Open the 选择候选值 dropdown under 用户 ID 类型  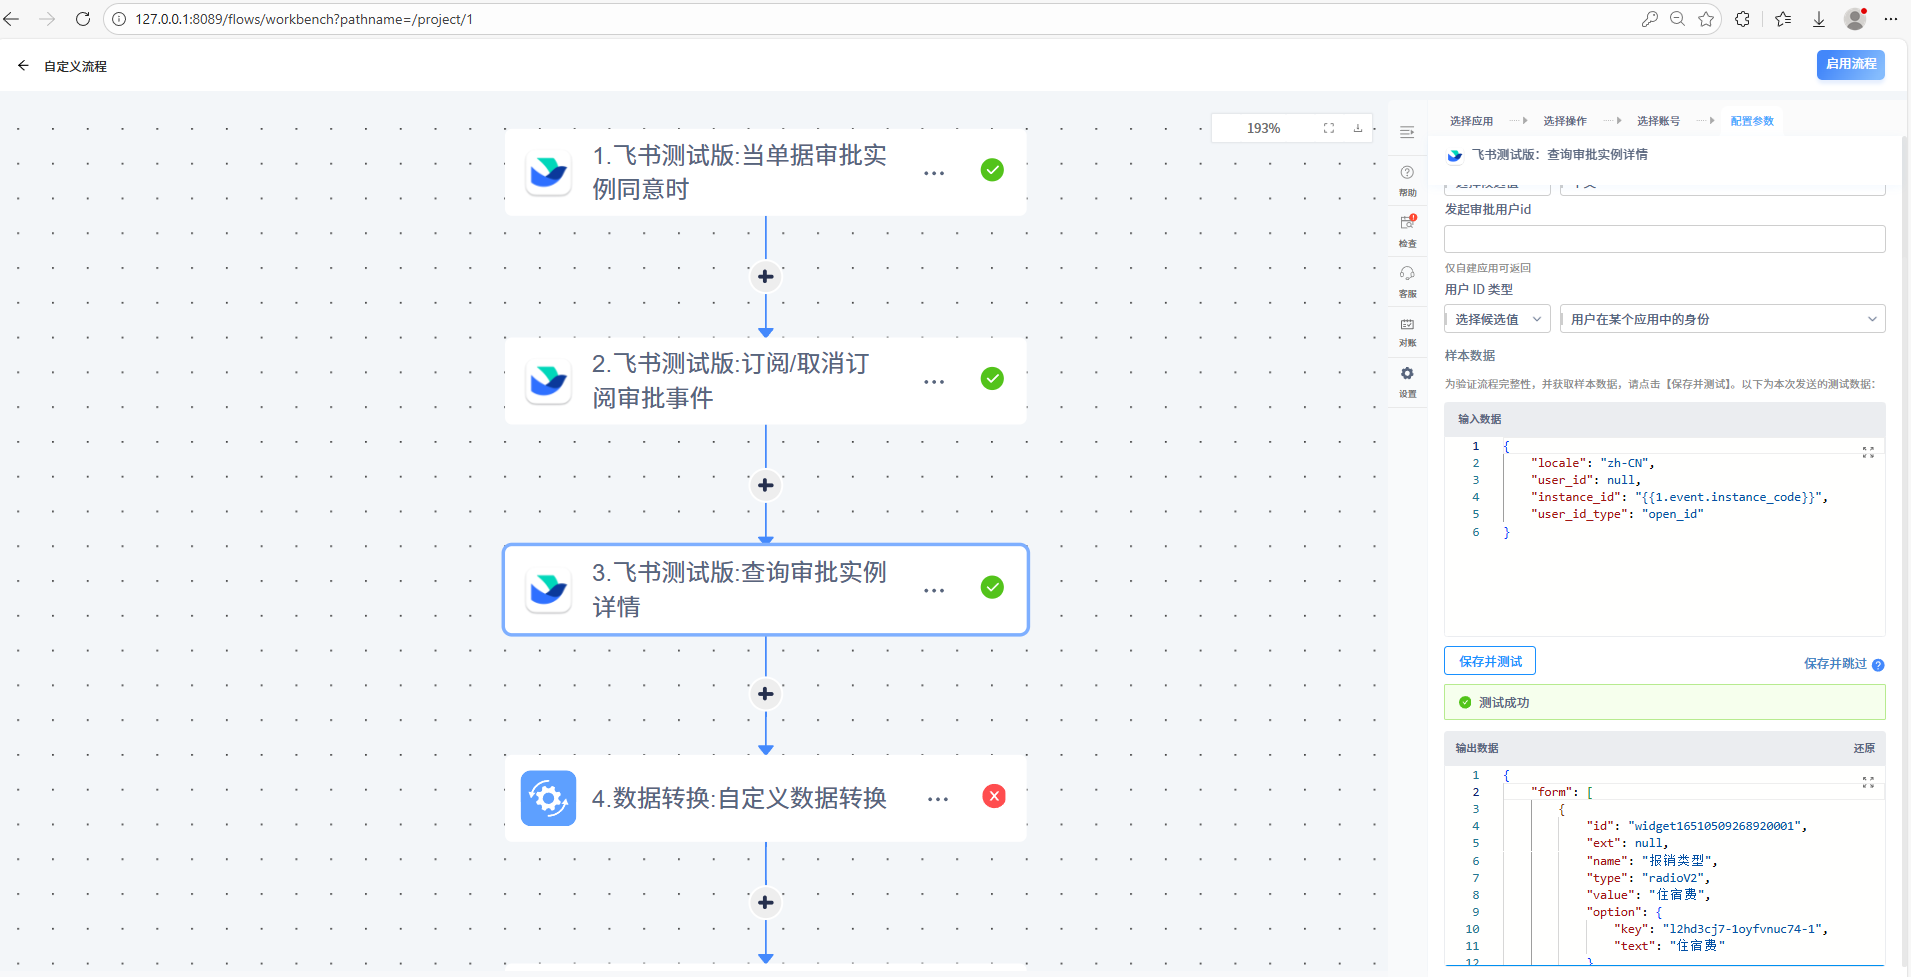point(1497,319)
